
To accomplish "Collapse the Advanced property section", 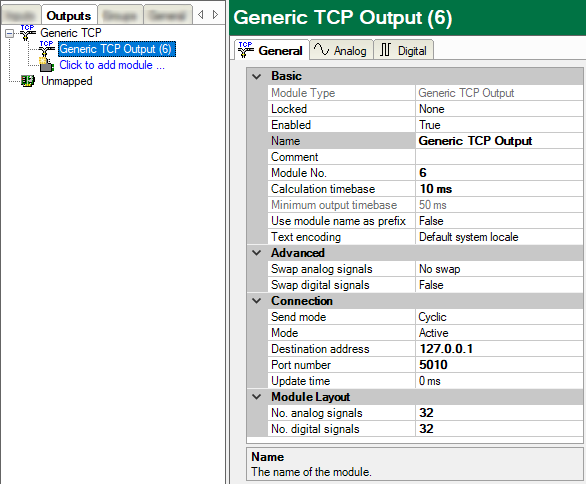I will pyautogui.click(x=256, y=253).
